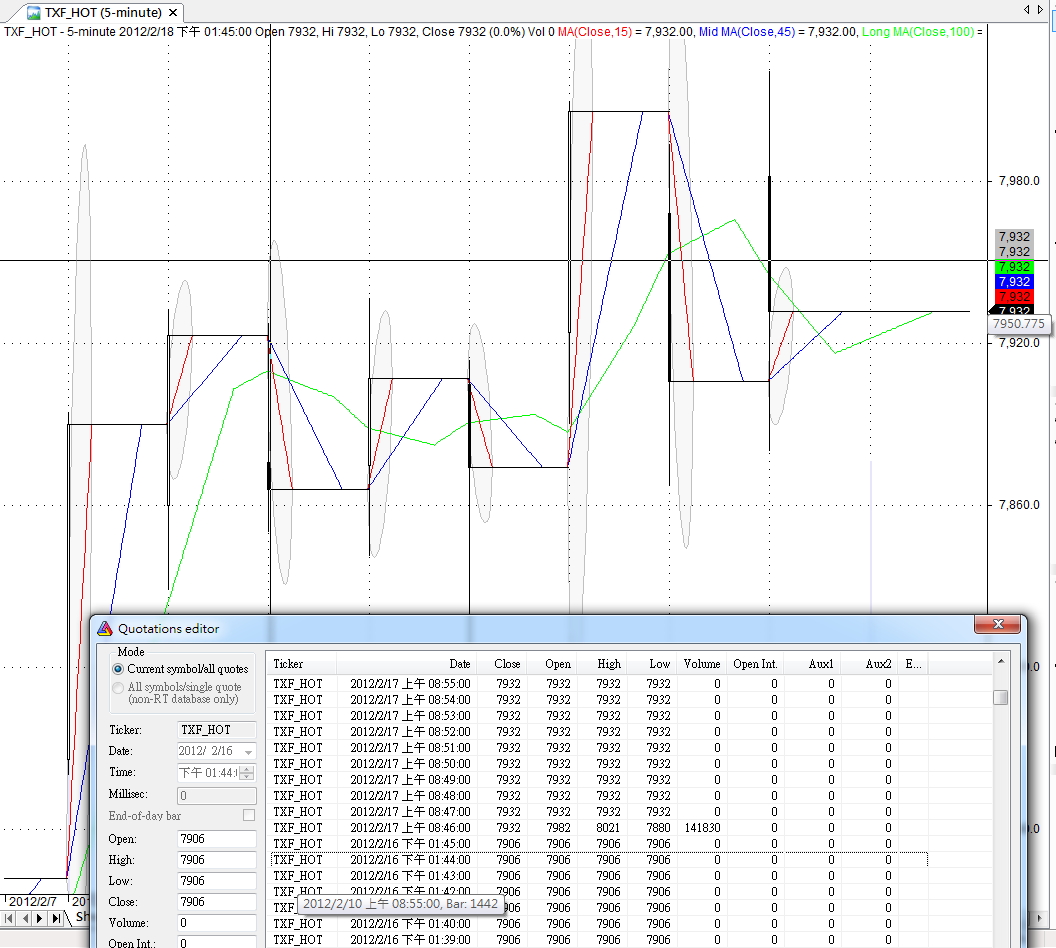Viewport: 1056px width, 948px height.
Task: Click the High price input field
Action: coord(216,860)
